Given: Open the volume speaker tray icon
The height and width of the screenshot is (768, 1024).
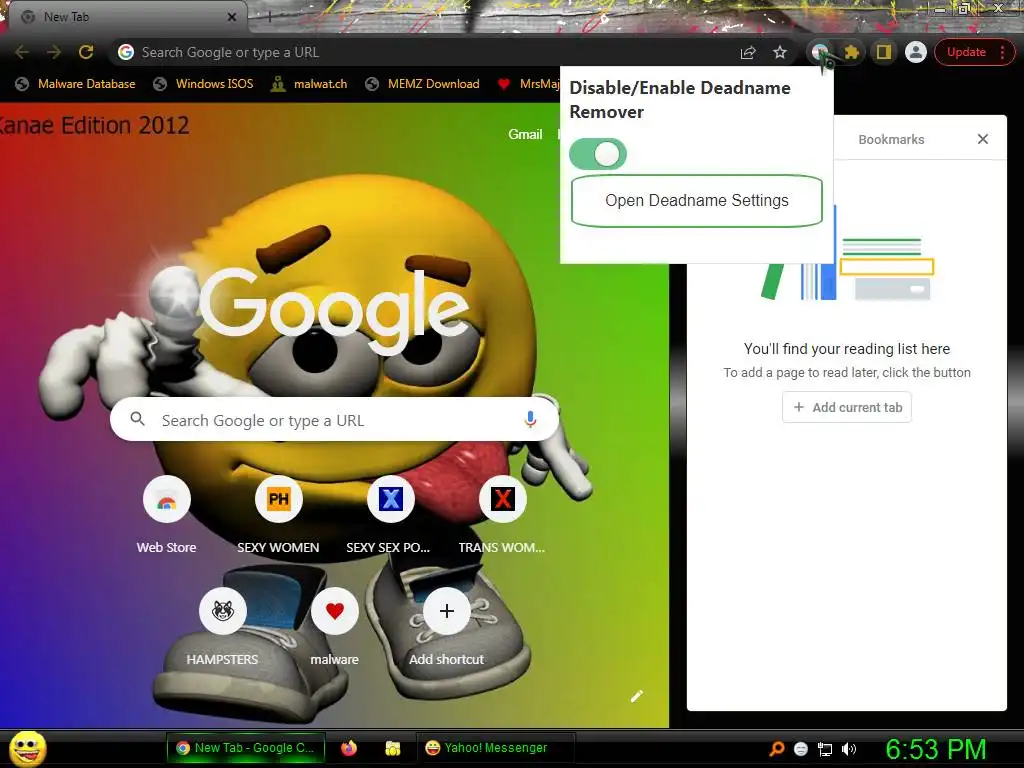Looking at the screenshot, I should tap(849, 749).
